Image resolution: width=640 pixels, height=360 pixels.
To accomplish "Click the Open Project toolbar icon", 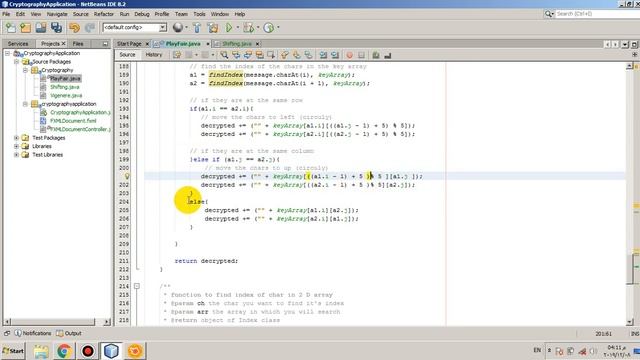I will 41,28.
